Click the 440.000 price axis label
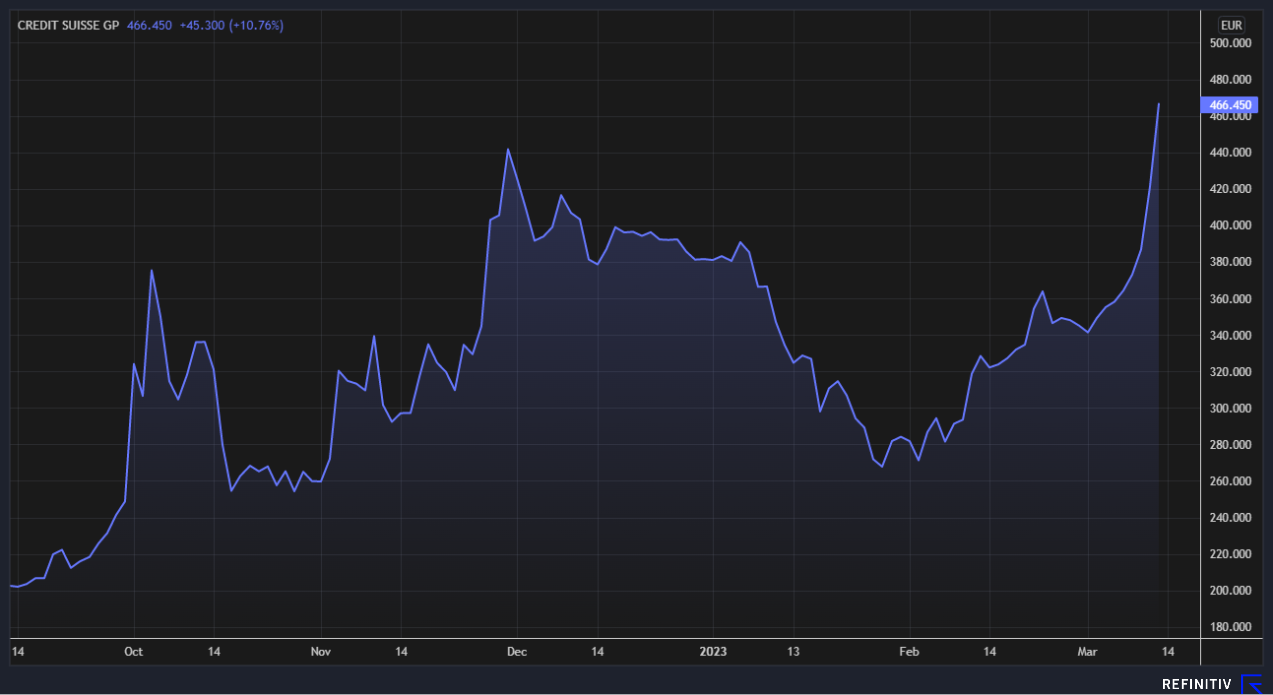This screenshot has height=695, width=1273. point(1230,153)
